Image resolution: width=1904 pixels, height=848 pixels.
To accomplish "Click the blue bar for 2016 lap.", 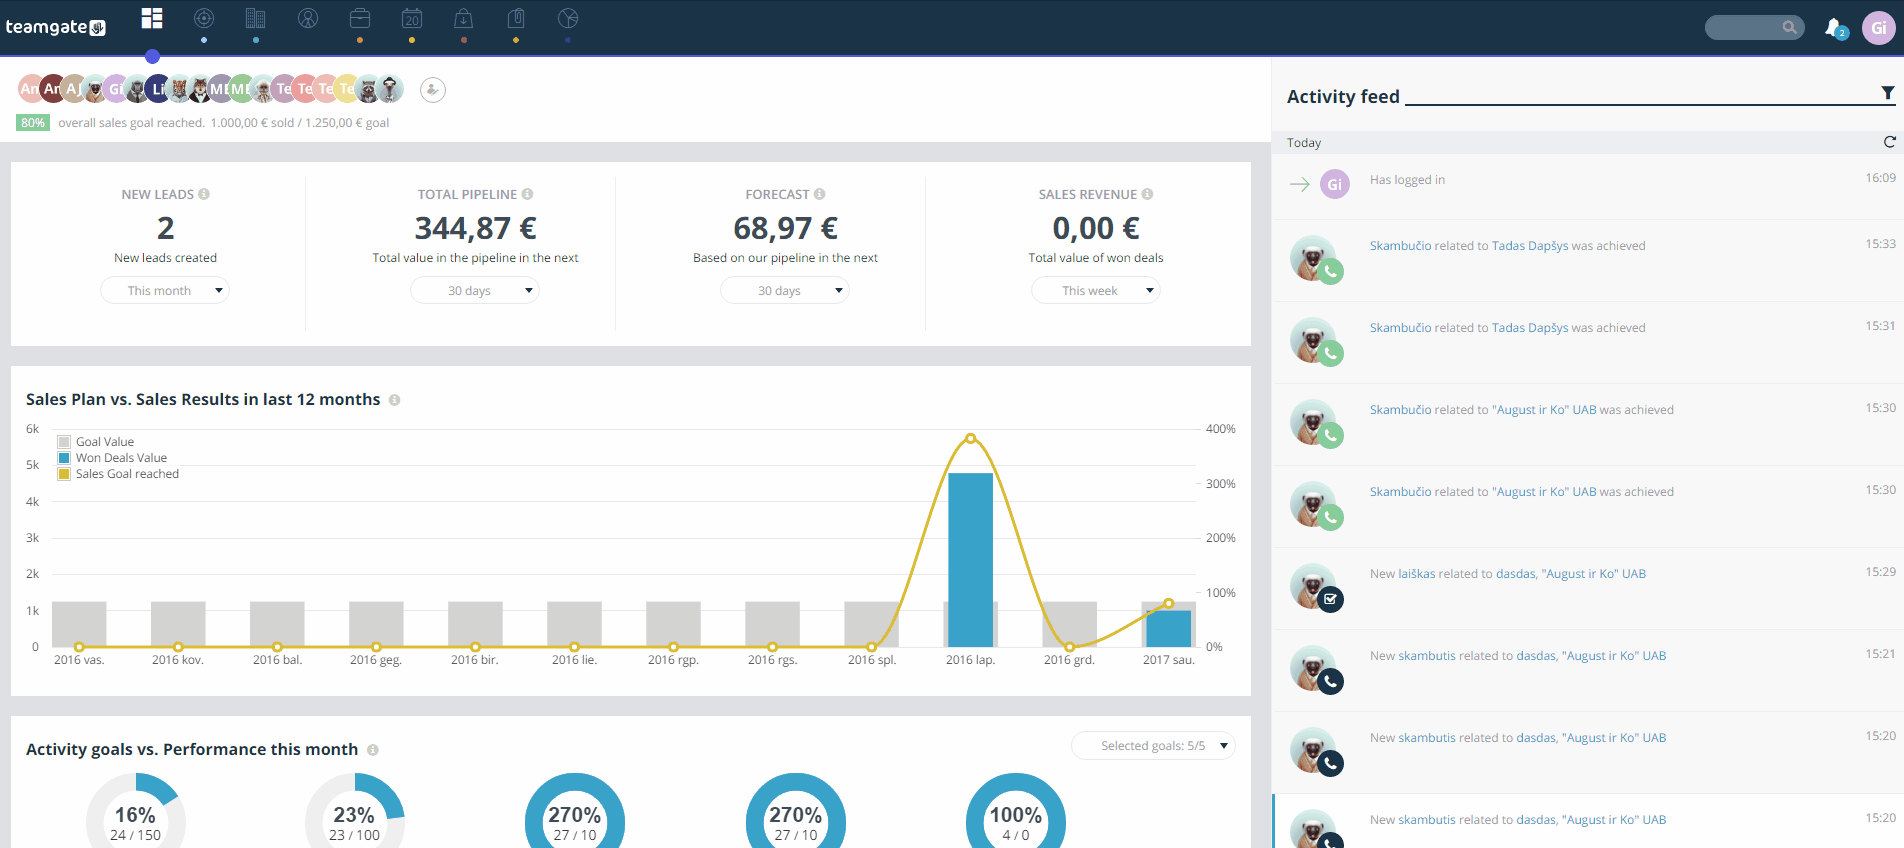I will (x=970, y=560).
